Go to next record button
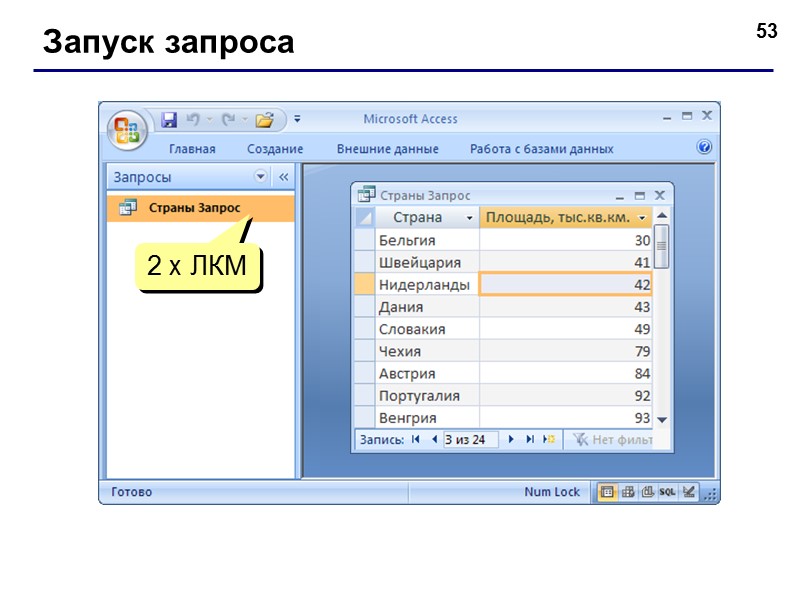The width and height of the screenshot is (800, 600). [x=511, y=439]
